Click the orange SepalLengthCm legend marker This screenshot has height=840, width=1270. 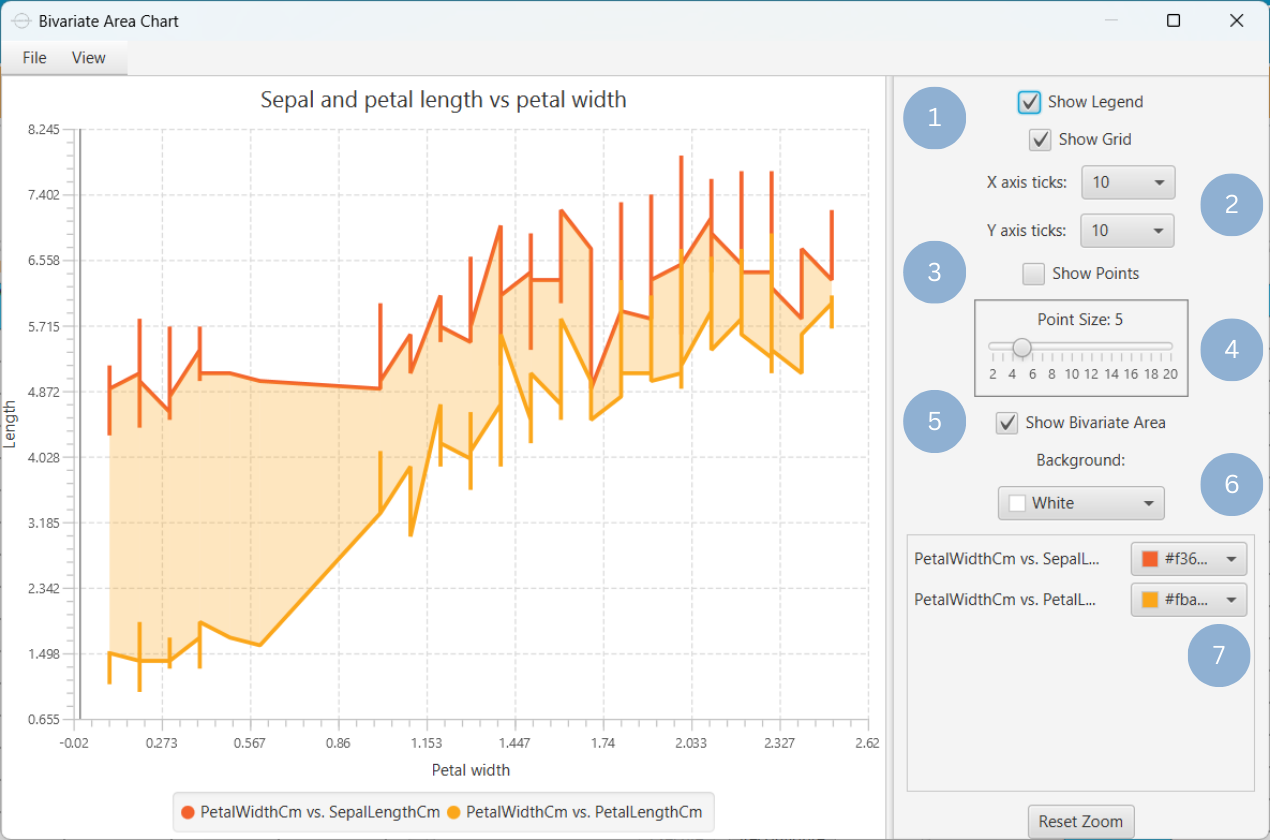pos(187,812)
